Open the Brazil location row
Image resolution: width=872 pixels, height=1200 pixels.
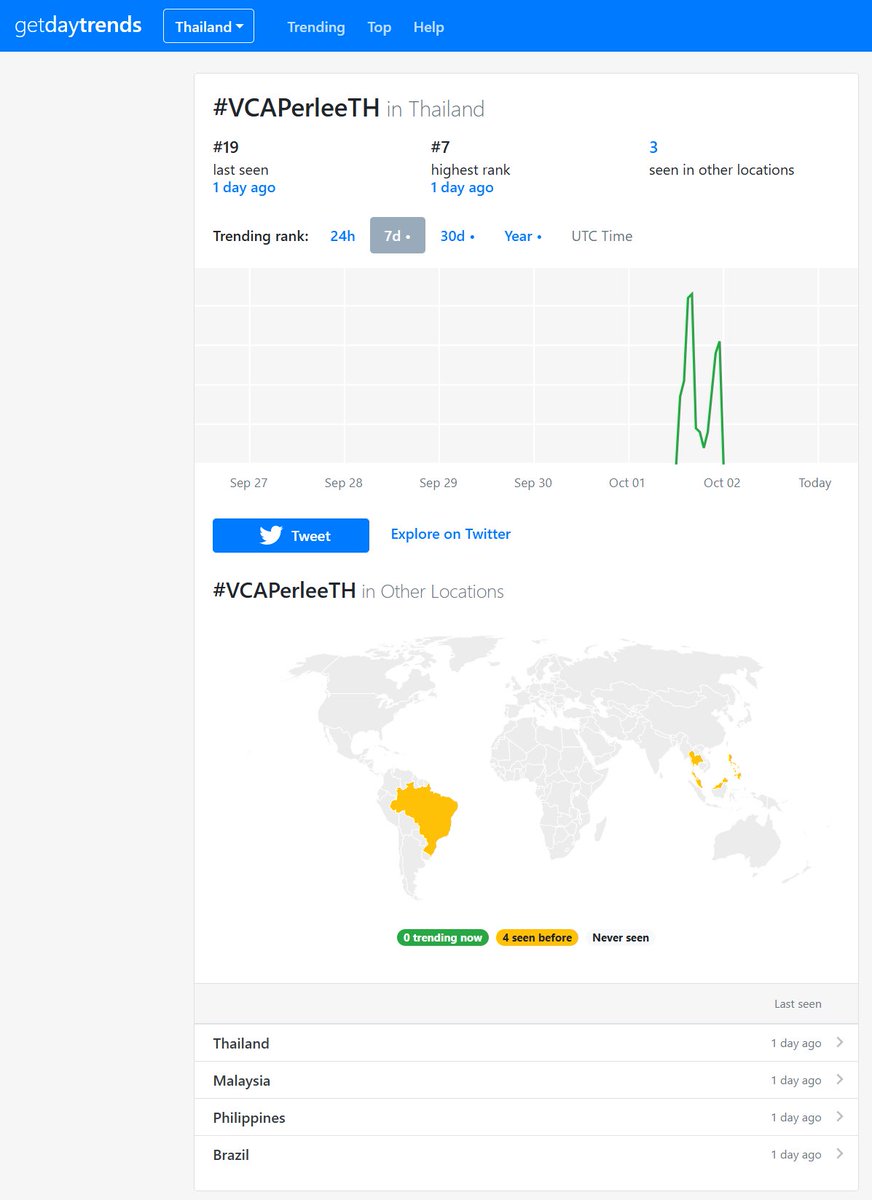pyautogui.click(x=526, y=1154)
